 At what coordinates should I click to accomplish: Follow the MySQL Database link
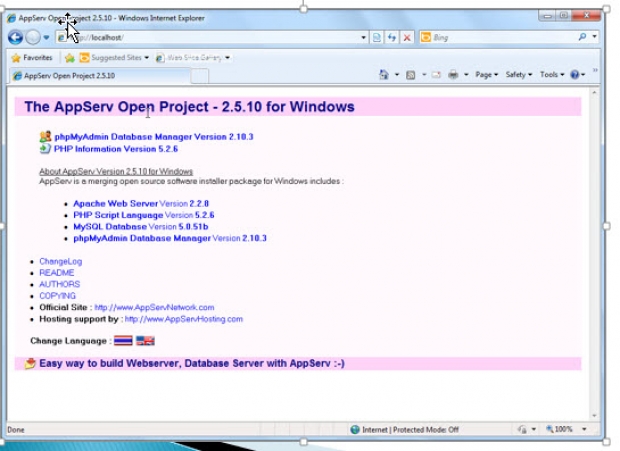110,226
